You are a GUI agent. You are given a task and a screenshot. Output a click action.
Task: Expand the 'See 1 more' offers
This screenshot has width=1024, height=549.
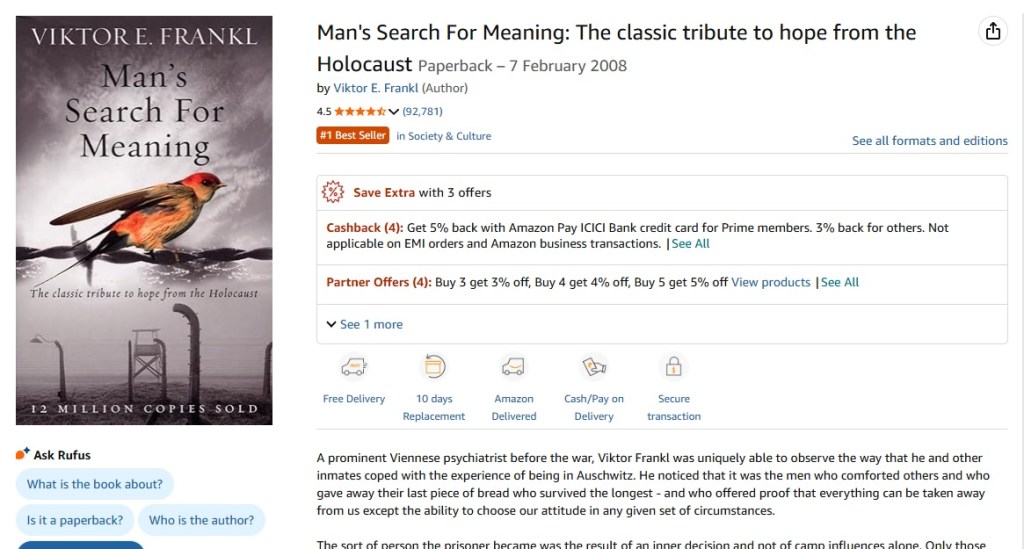[x=365, y=324]
